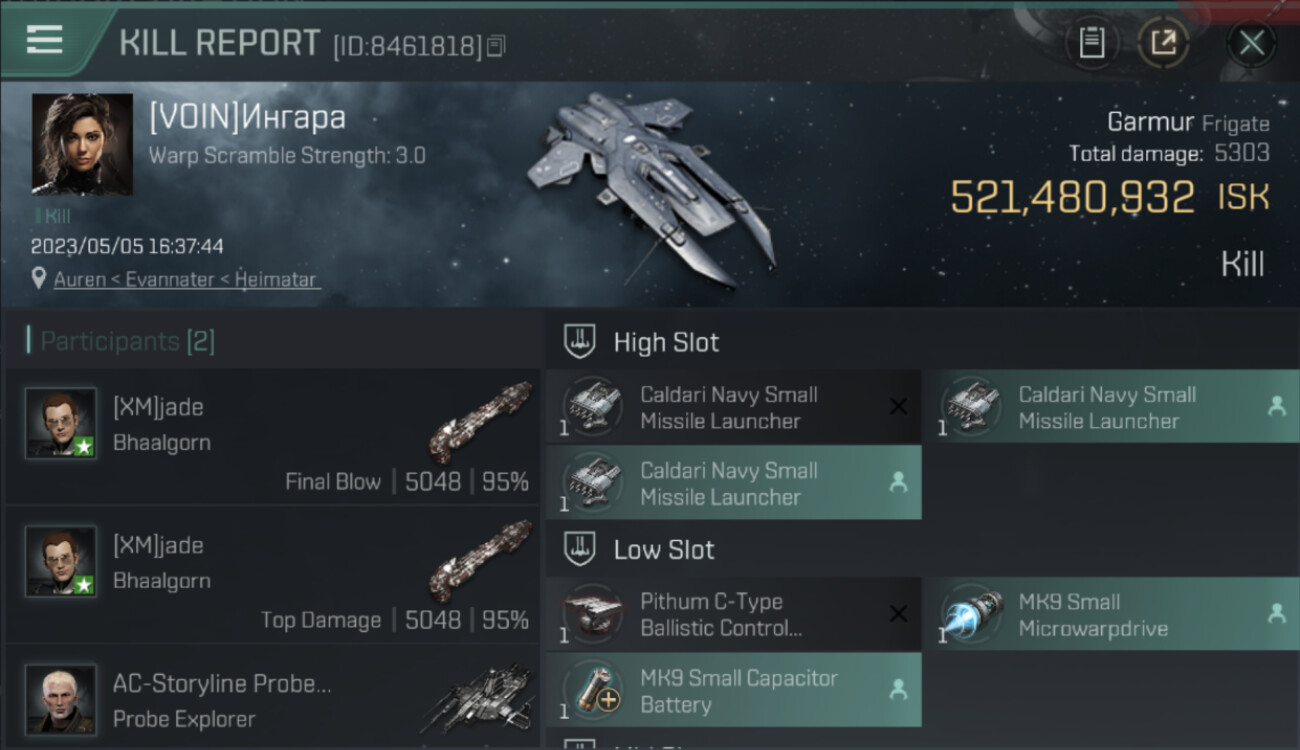
Task: Click the victim's character portrait
Action: pyautogui.click(x=82, y=144)
